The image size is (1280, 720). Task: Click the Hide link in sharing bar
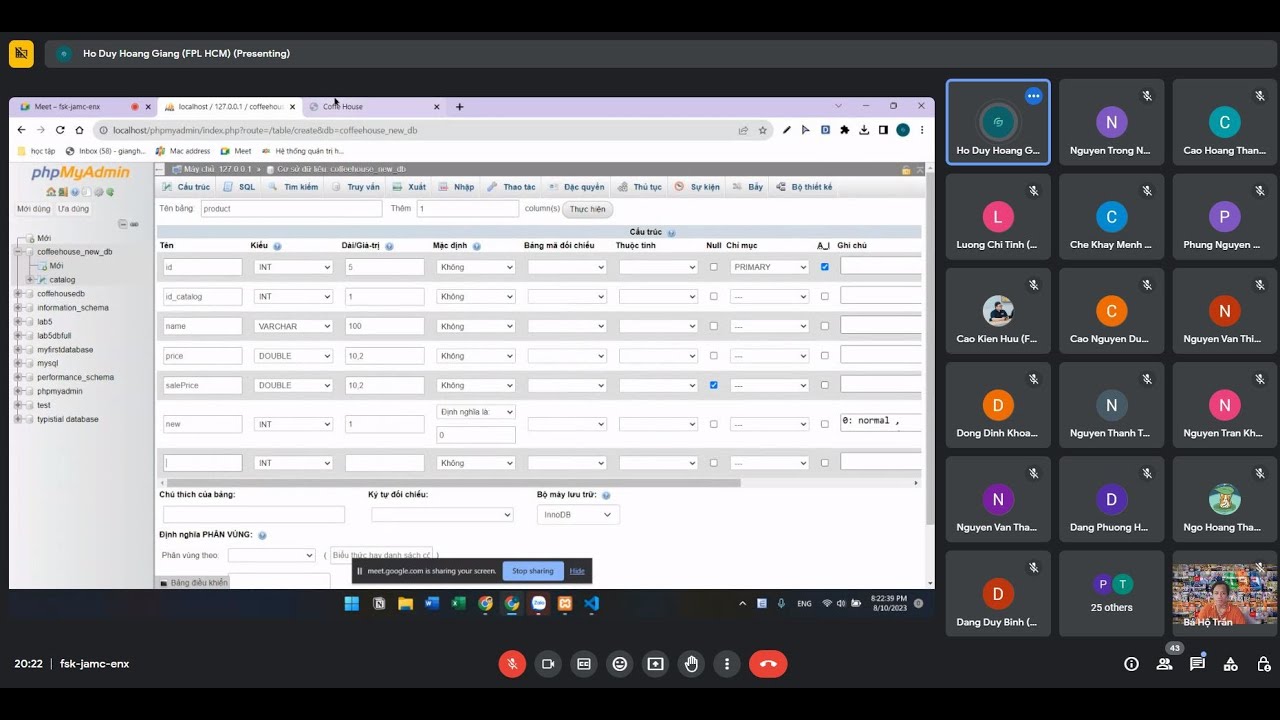[x=577, y=571]
